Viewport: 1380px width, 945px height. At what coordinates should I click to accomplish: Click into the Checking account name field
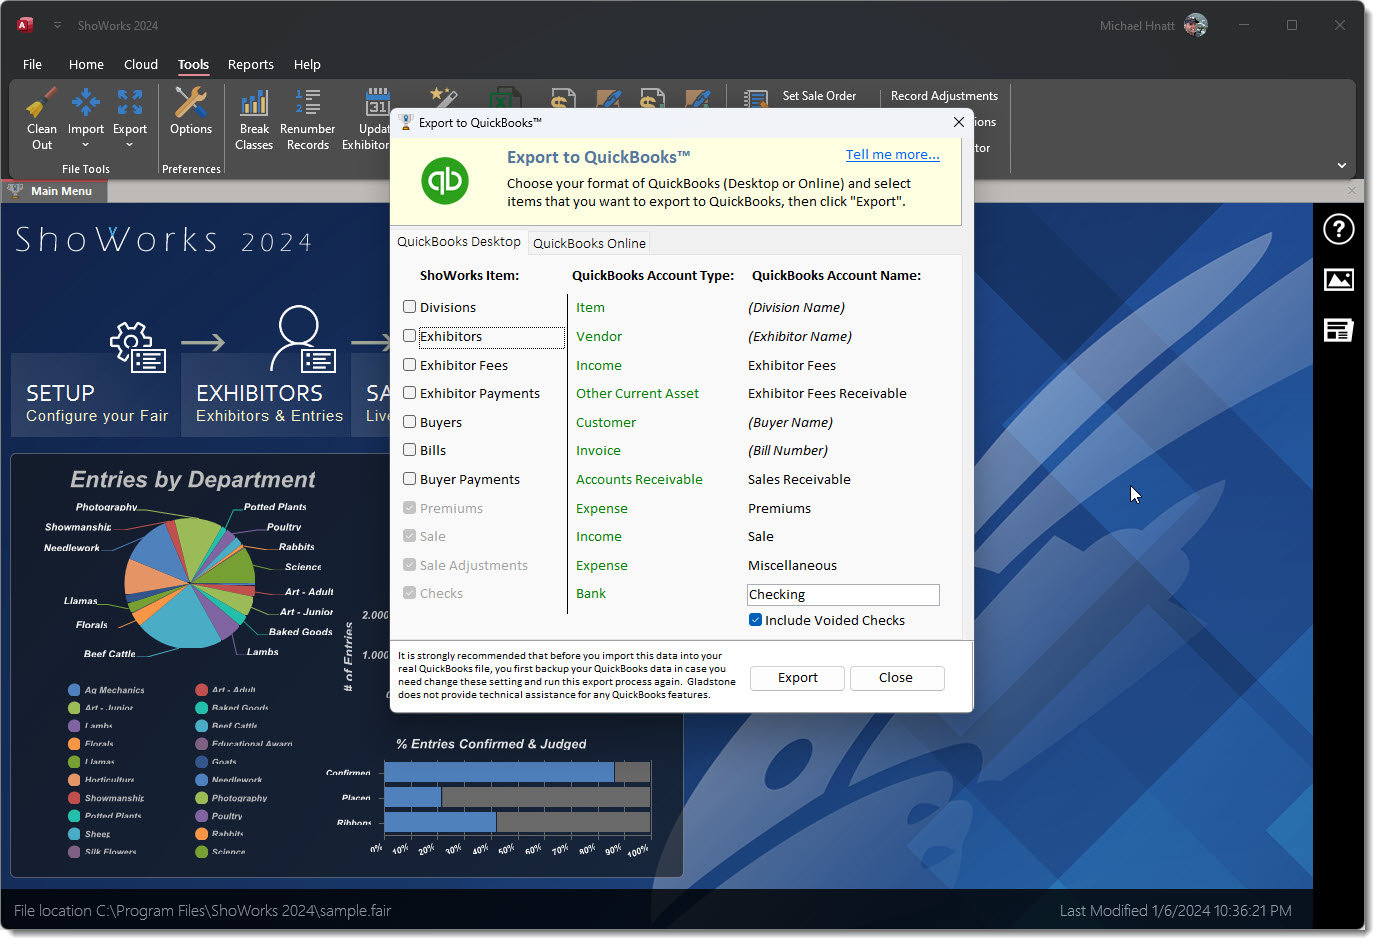click(842, 595)
